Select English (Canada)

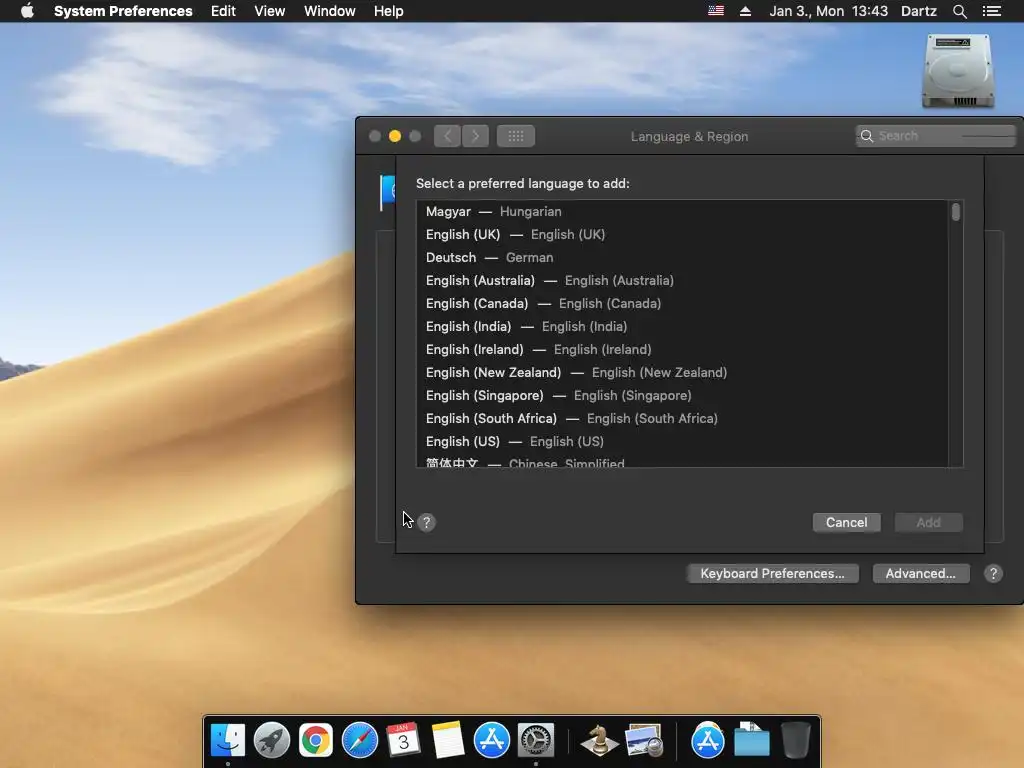point(682,304)
